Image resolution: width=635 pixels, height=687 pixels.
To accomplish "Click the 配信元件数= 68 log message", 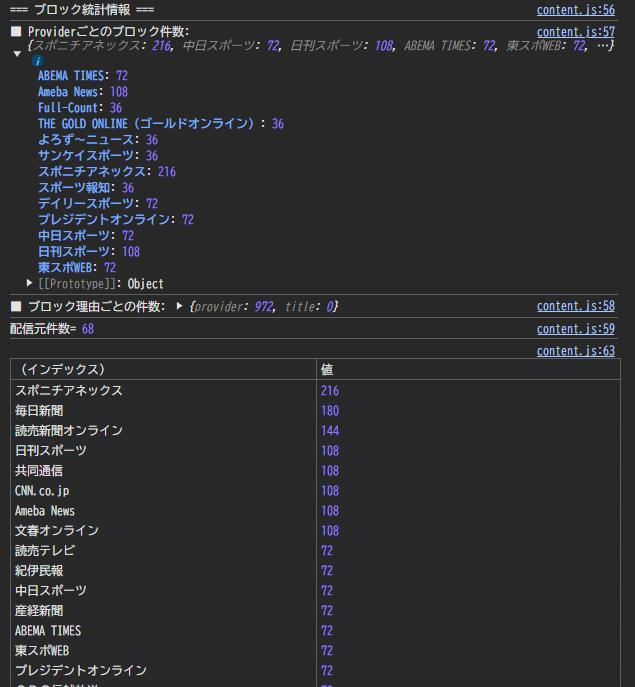I will point(52,329).
